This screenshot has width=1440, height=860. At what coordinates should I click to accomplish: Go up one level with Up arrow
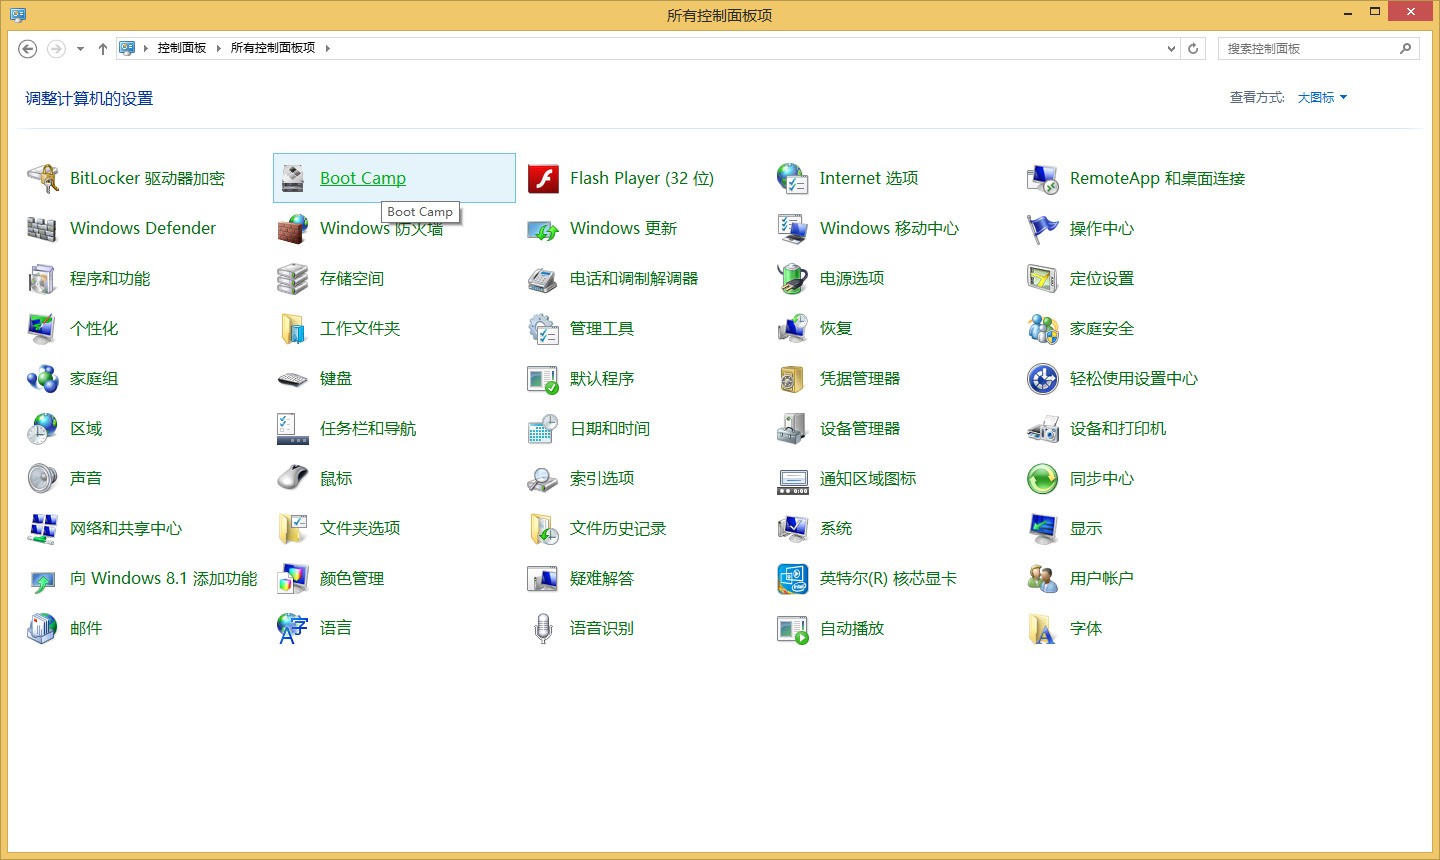click(102, 48)
